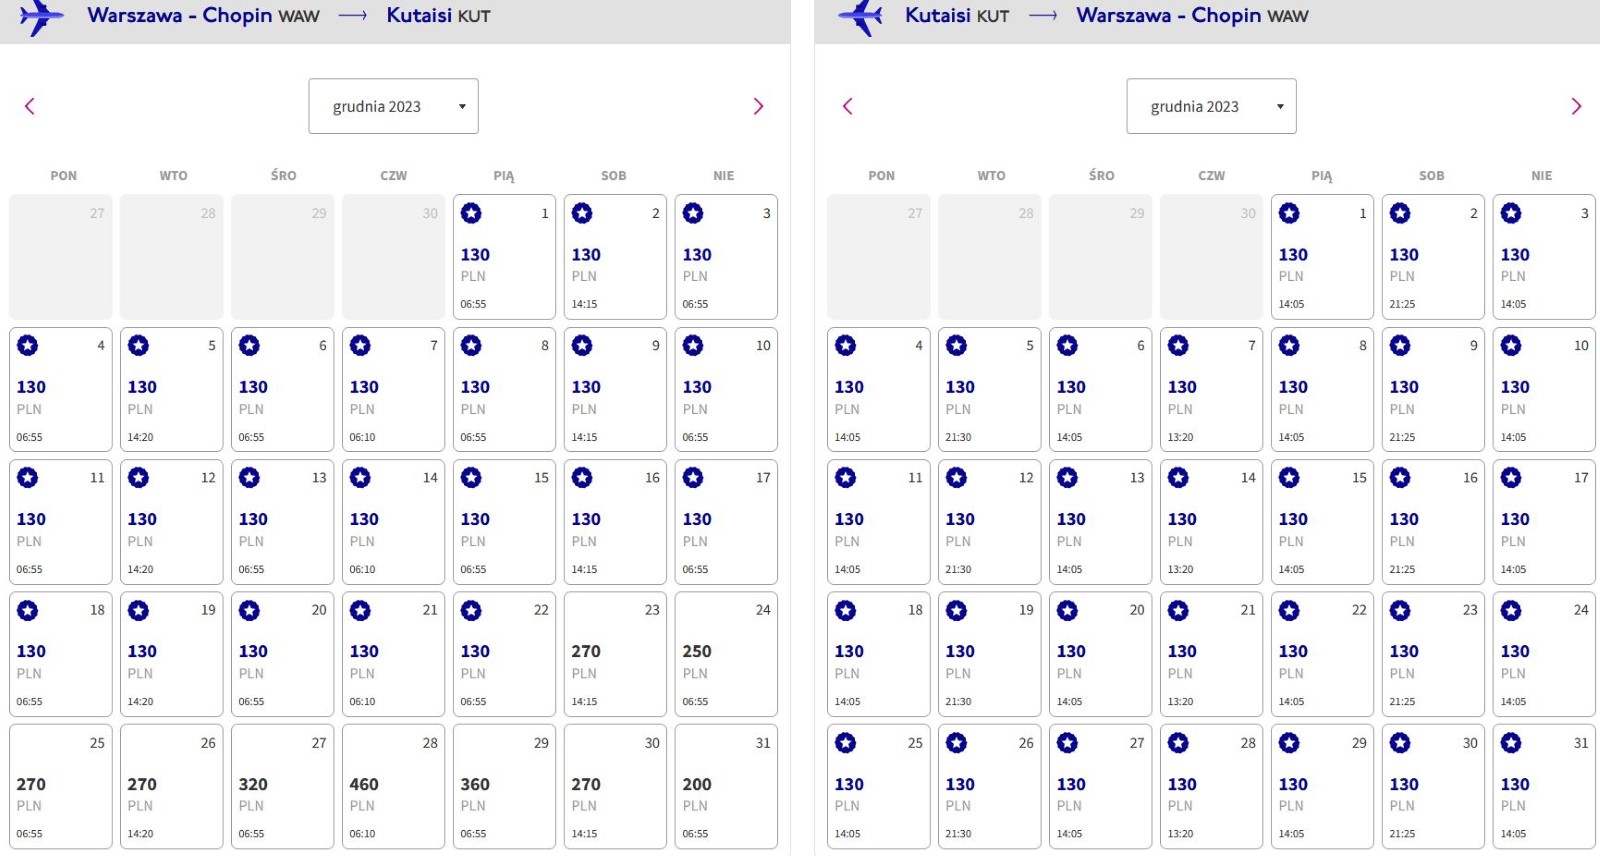Screen dimensions: 1600x856
Task: Click the airplane icon beside Warszawa - Chopin WAW
Action: (x=41, y=17)
